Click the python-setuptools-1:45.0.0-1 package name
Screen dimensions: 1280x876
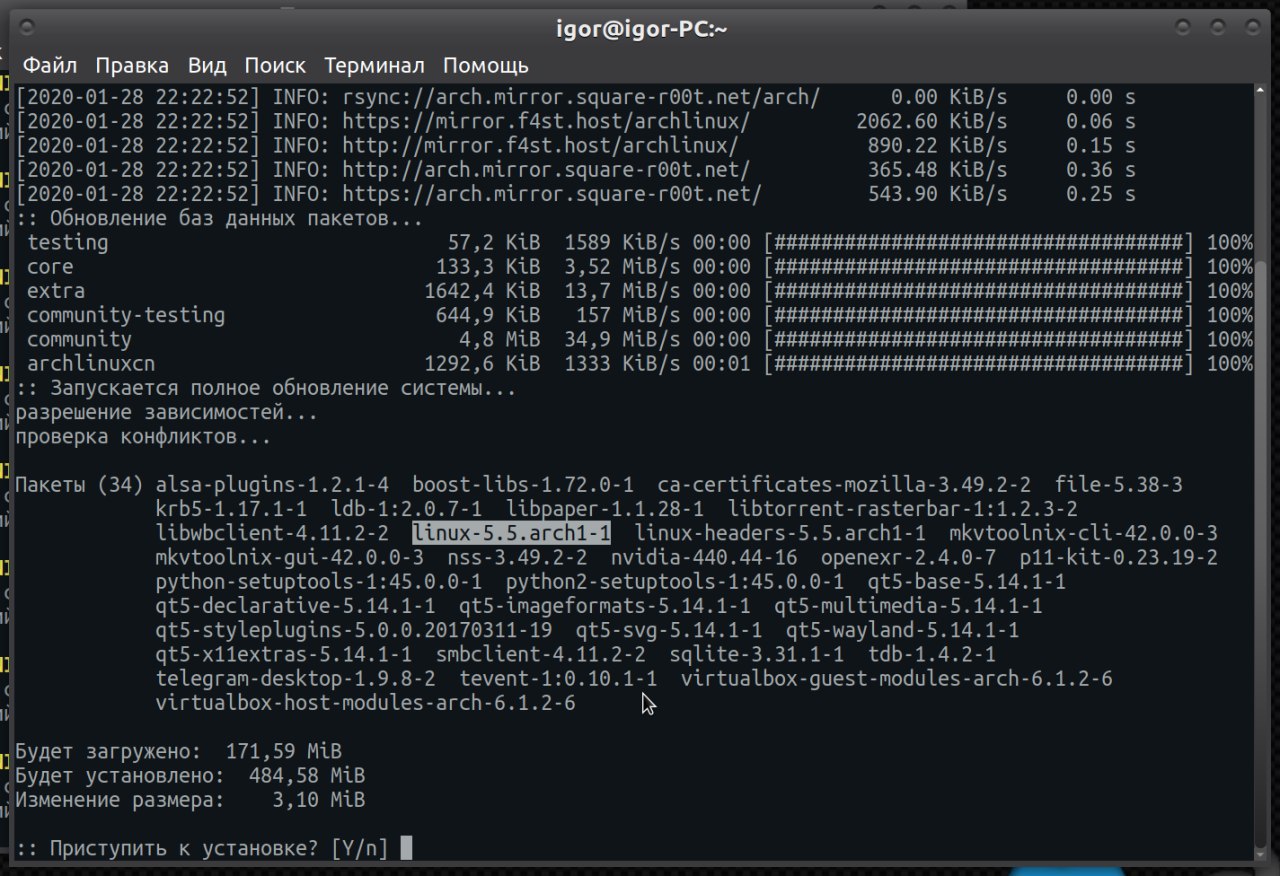(319, 581)
